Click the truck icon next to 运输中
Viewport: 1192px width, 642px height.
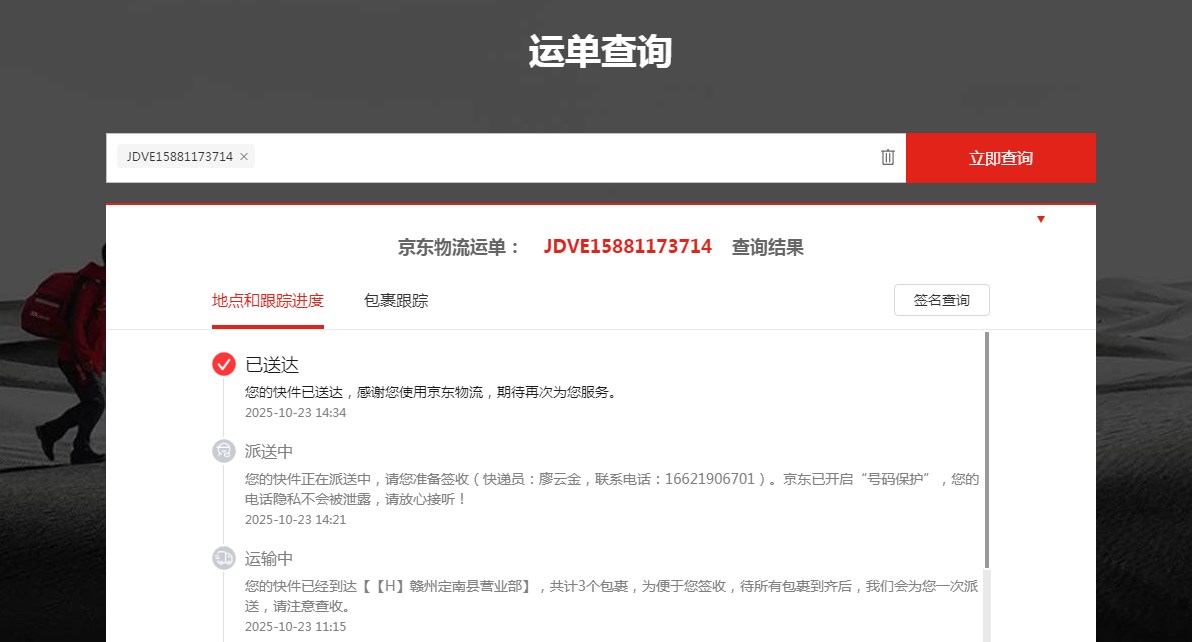click(x=224, y=558)
